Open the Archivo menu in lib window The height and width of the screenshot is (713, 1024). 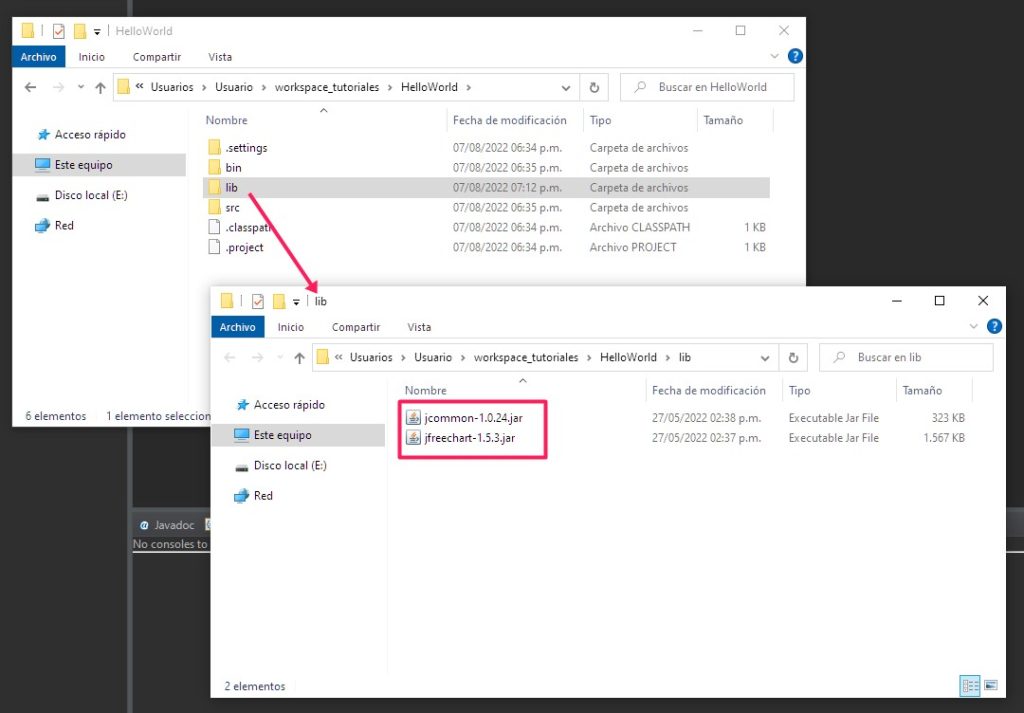(237, 327)
